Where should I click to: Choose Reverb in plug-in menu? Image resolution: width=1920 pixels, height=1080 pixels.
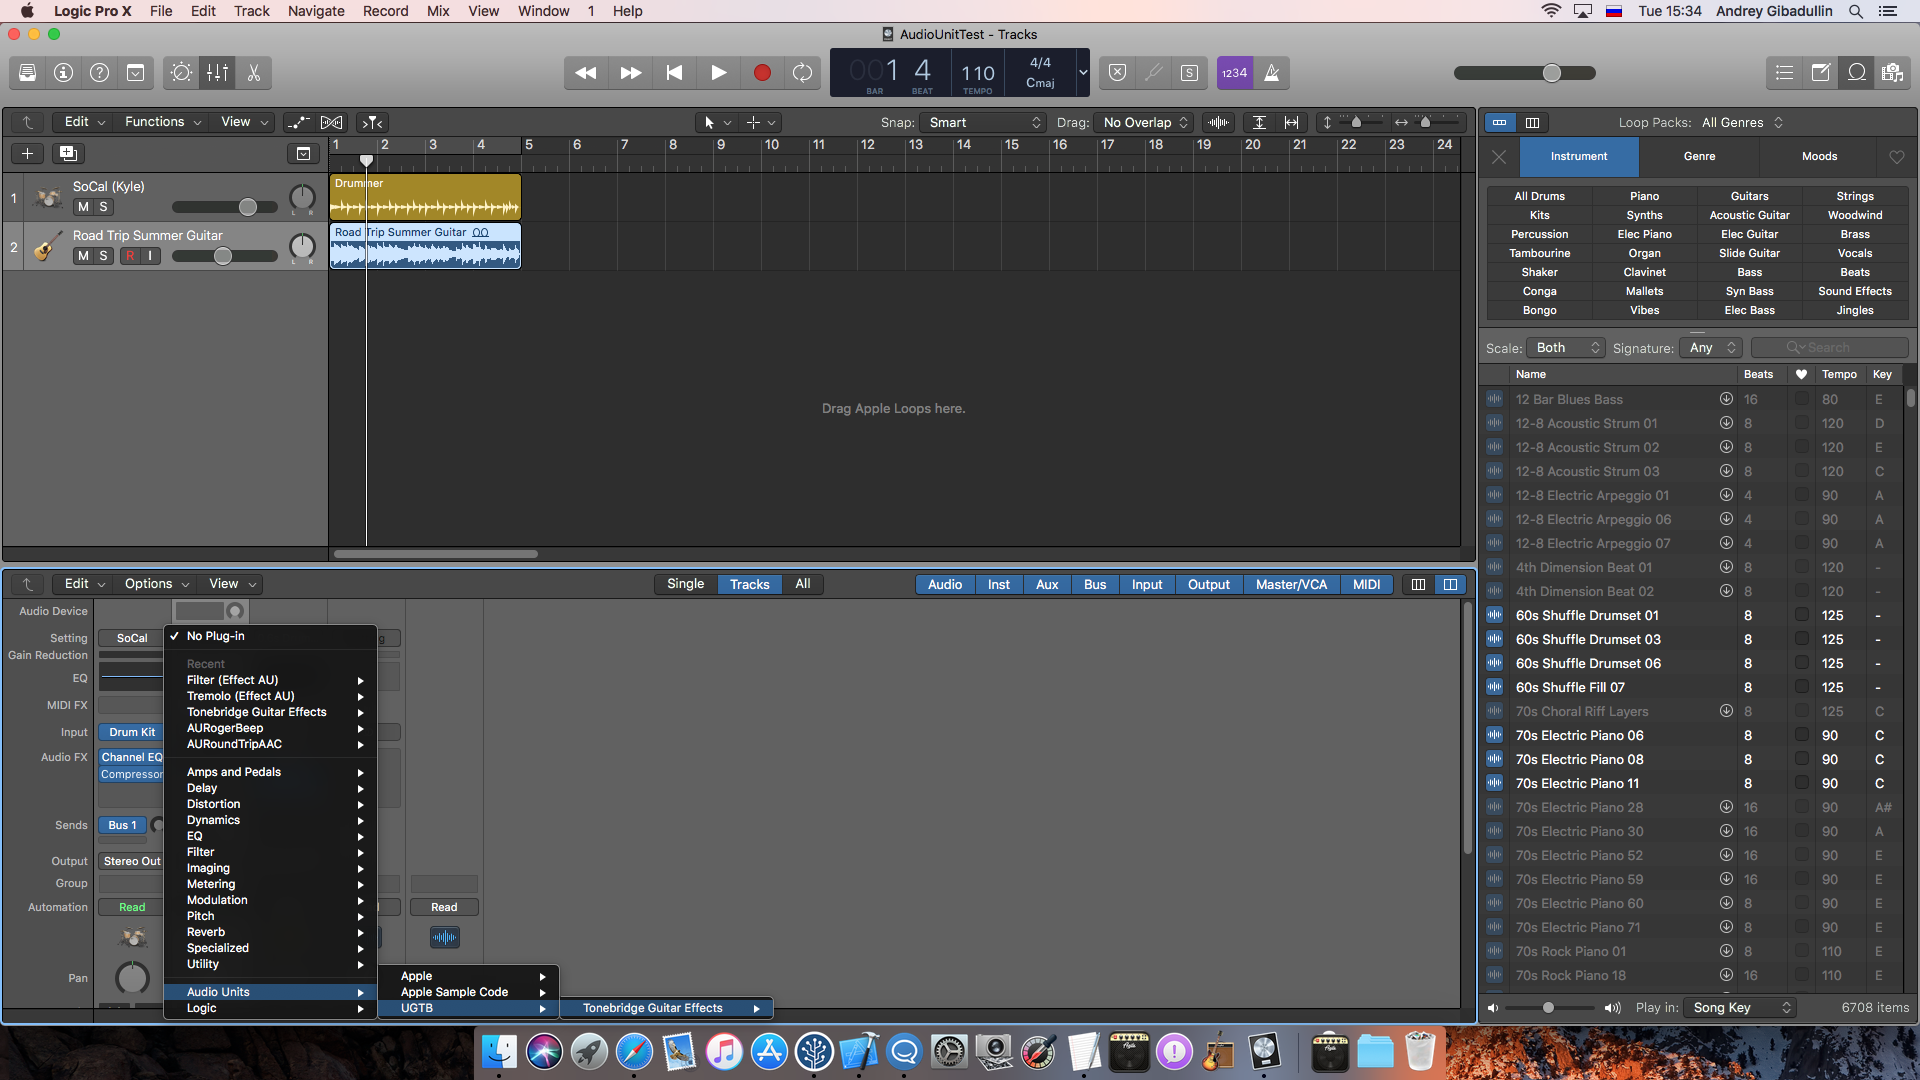270,932
